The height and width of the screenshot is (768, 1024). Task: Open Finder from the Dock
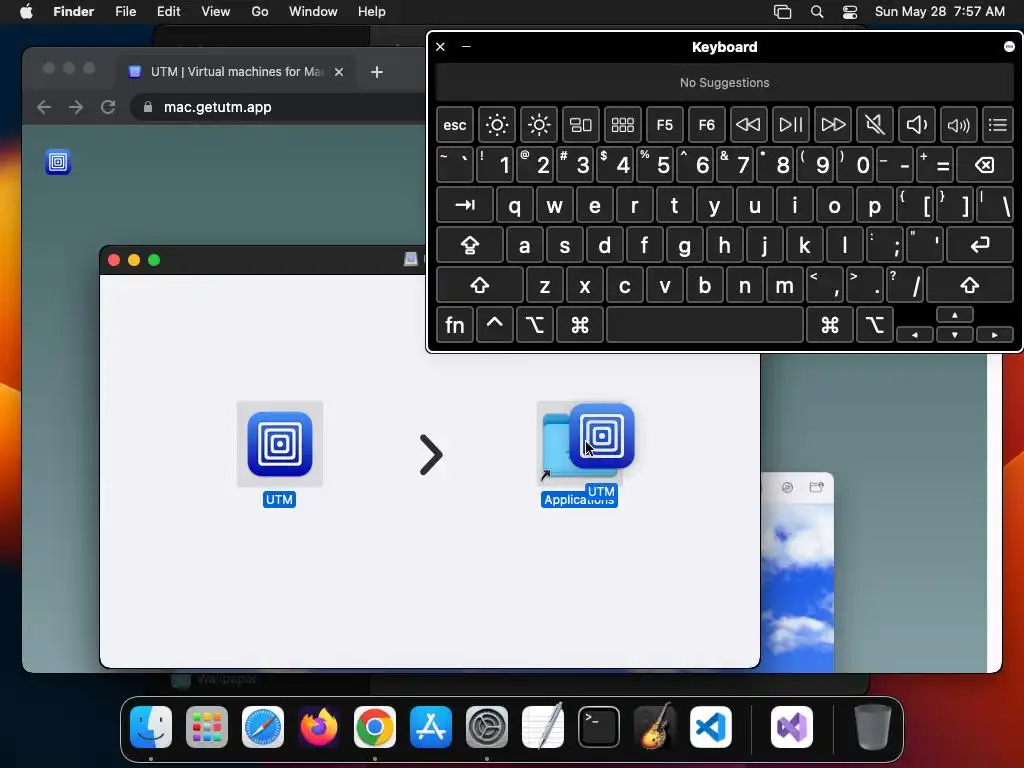(x=151, y=727)
